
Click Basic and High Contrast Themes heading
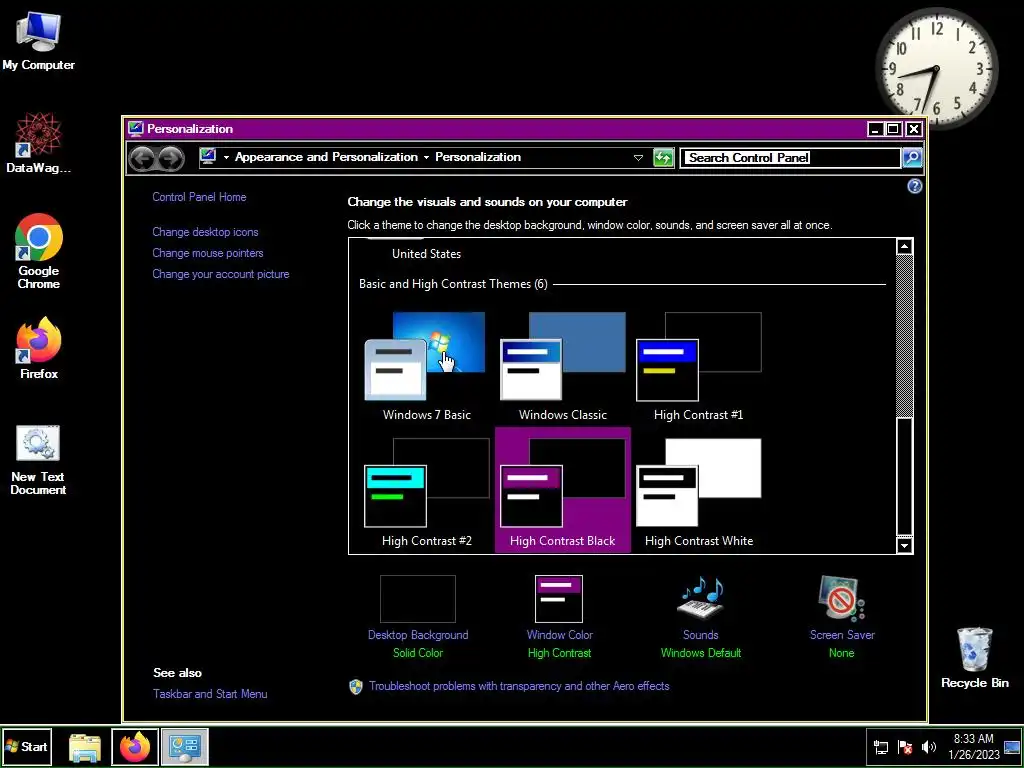(x=453, y=284)
